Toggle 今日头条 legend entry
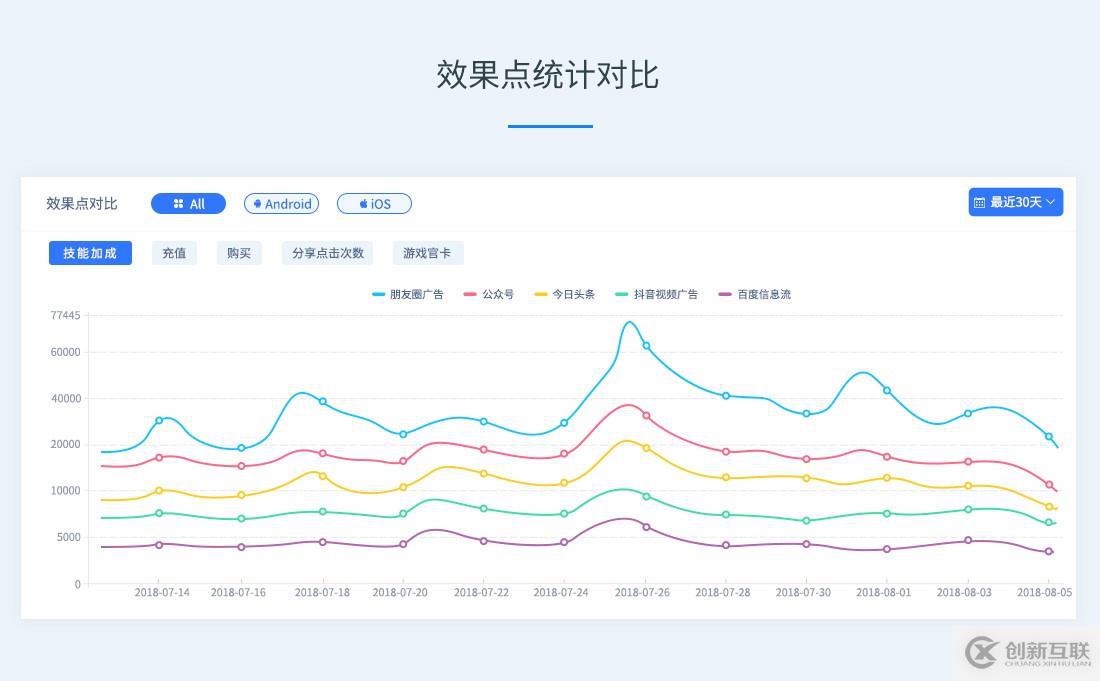The width and height of the screenshot is (1100, 681). (x=565, y=294)
